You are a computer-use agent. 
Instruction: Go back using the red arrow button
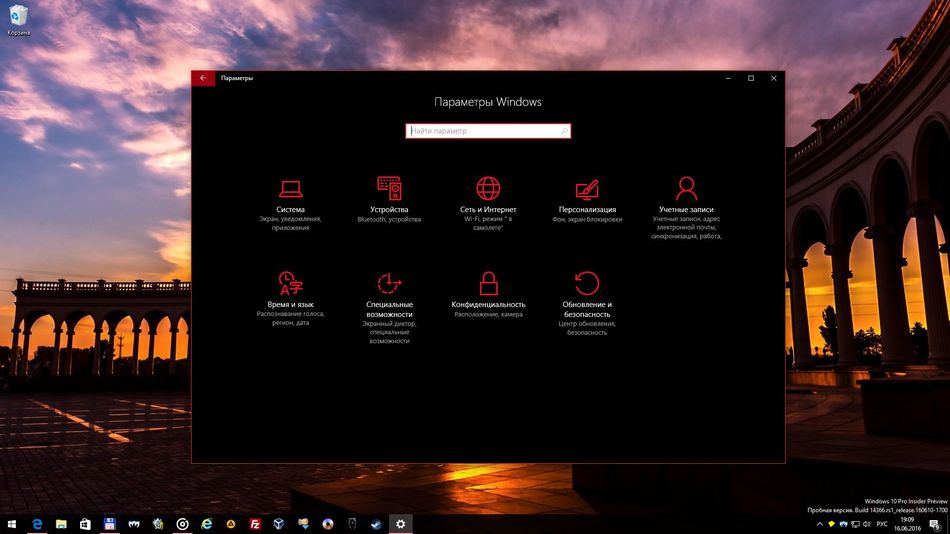coord(203,78)
